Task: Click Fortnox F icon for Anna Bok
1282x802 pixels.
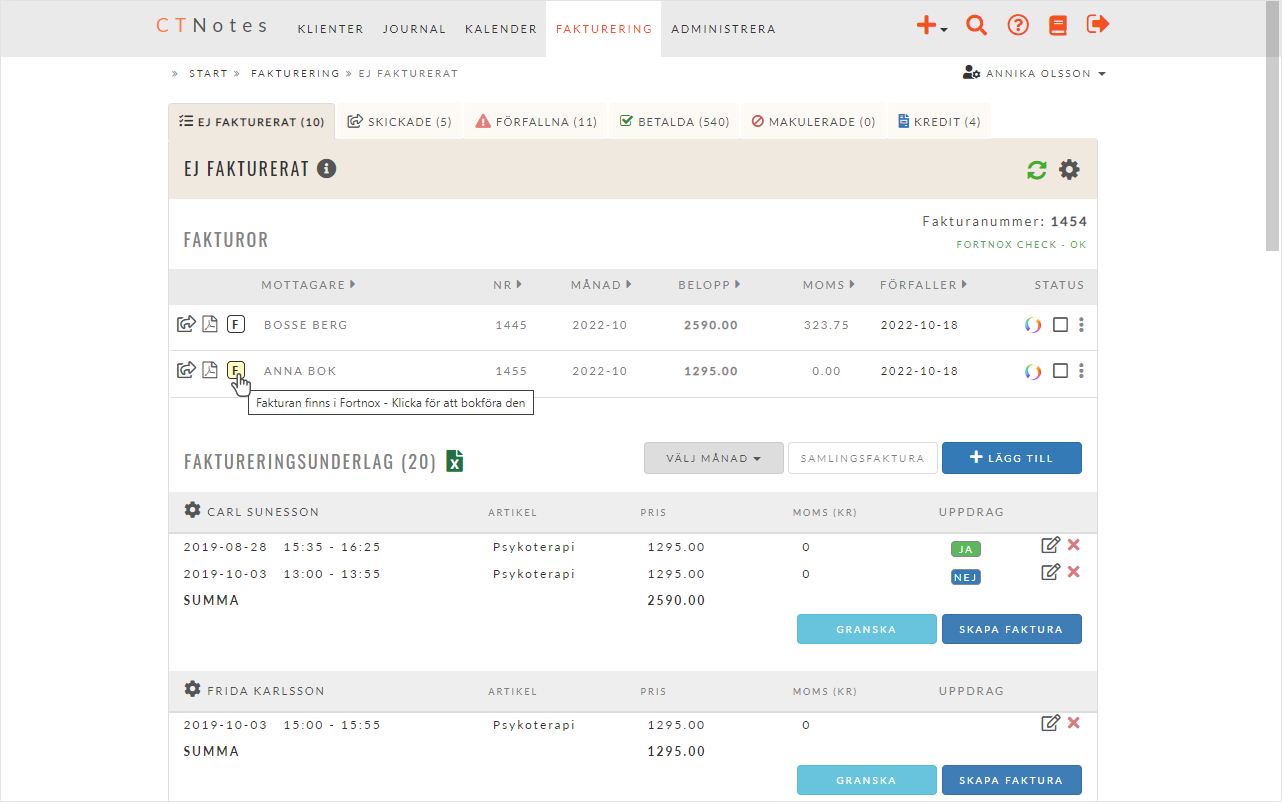Action: tap(235, 370)
